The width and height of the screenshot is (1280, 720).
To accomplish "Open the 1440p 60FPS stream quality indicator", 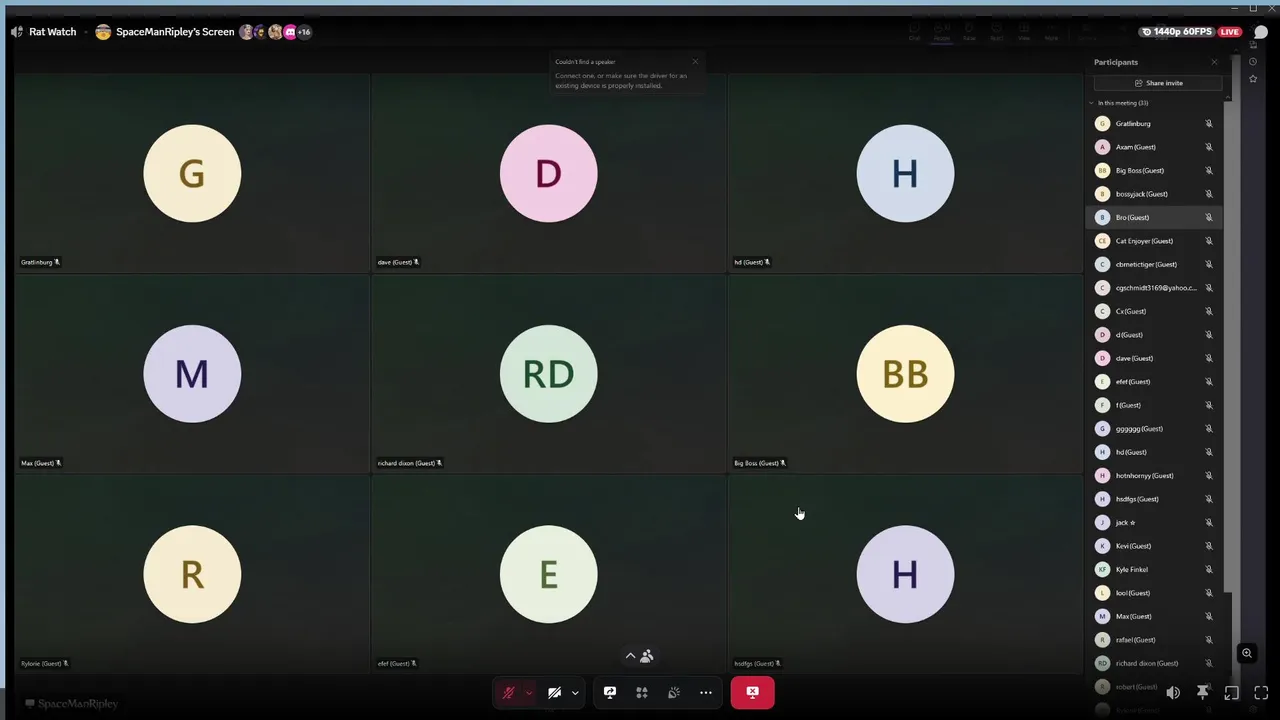I will tap(1177, 32).
